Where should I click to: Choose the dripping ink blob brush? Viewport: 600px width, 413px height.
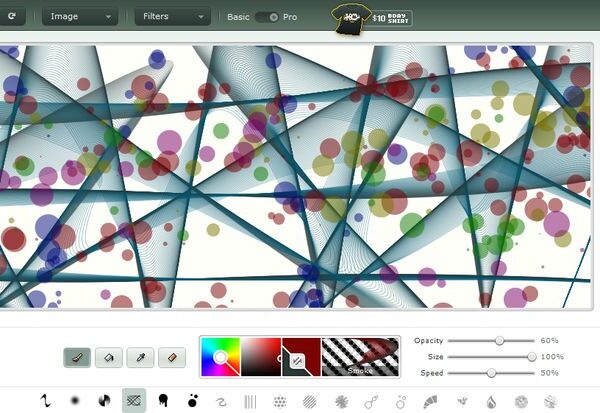point(162,401)
